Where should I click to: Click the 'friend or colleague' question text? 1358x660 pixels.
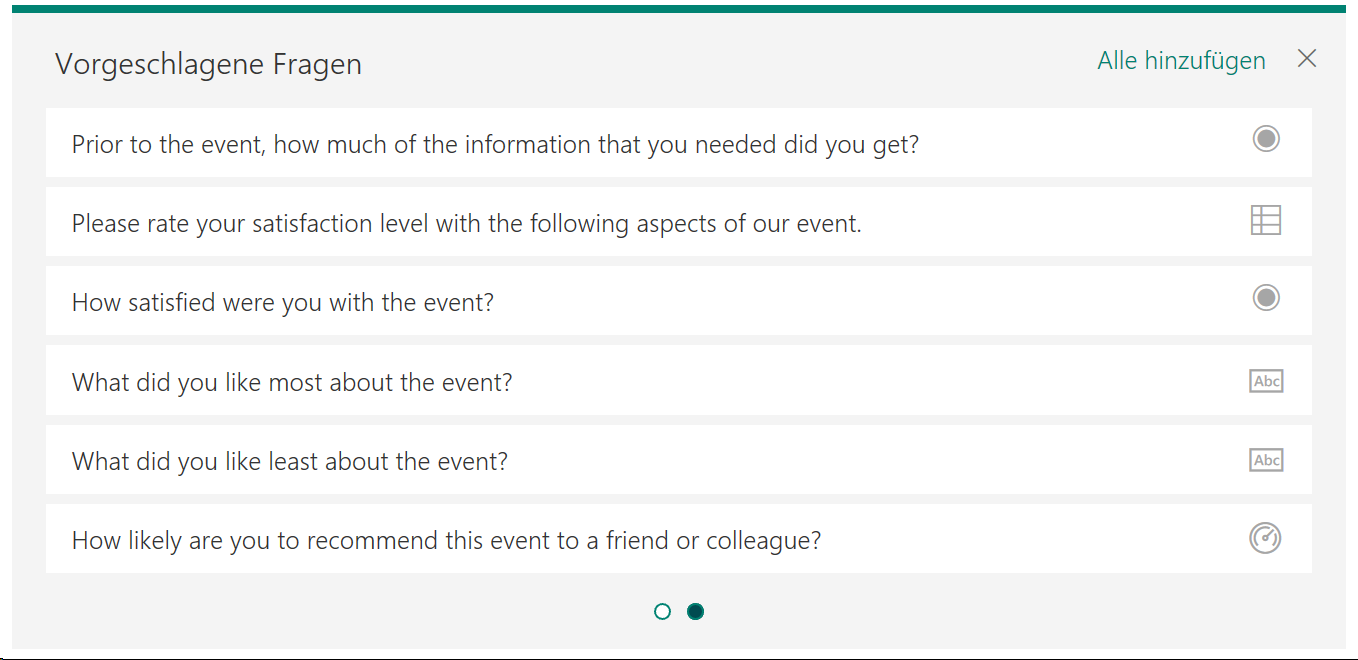713,541
